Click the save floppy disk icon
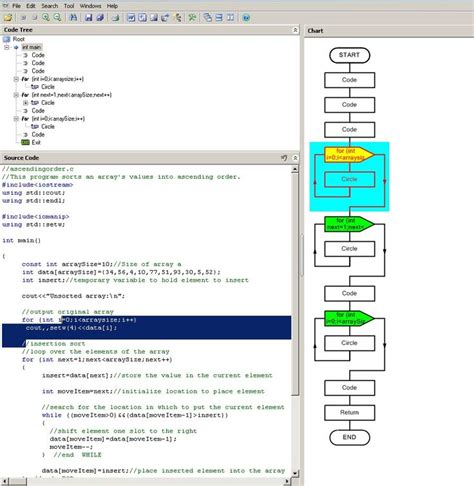This screenshot has height=486, width=474. [88, 18]
